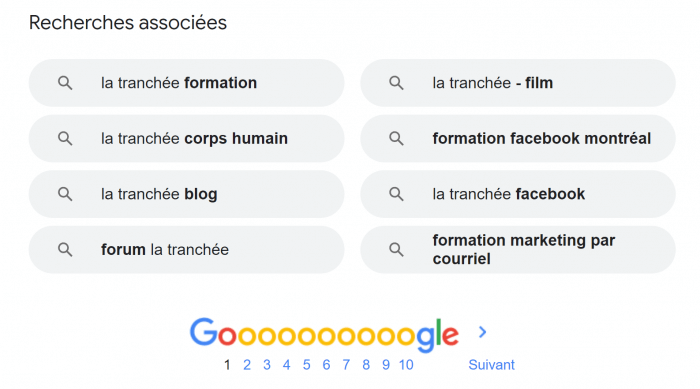The height and width of the screenshot is (389, 700).
Task: Go to results page 3
Action: [267, 365]
